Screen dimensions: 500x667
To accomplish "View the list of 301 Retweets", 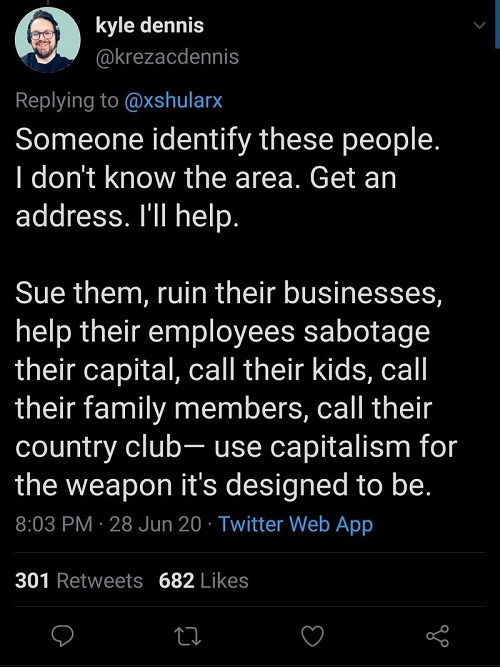I will 79,581.
